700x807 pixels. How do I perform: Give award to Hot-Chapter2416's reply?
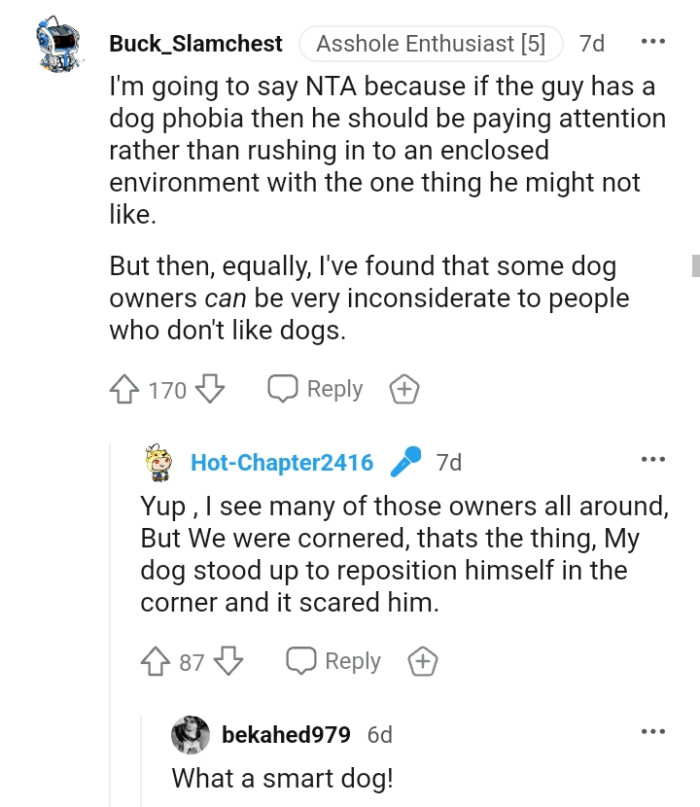tap(423, 661)
